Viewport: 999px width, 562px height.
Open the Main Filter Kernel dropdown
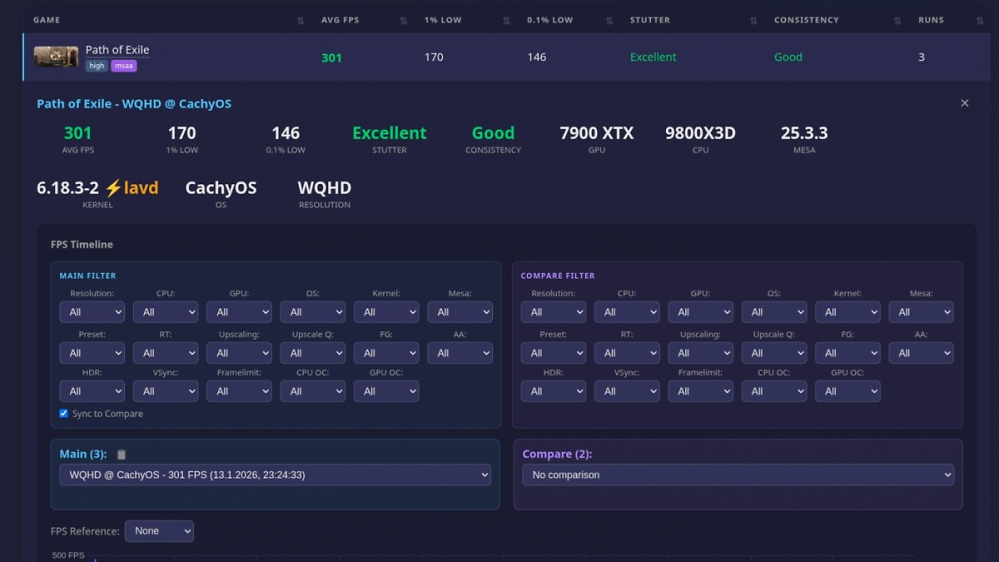[386, 312]
